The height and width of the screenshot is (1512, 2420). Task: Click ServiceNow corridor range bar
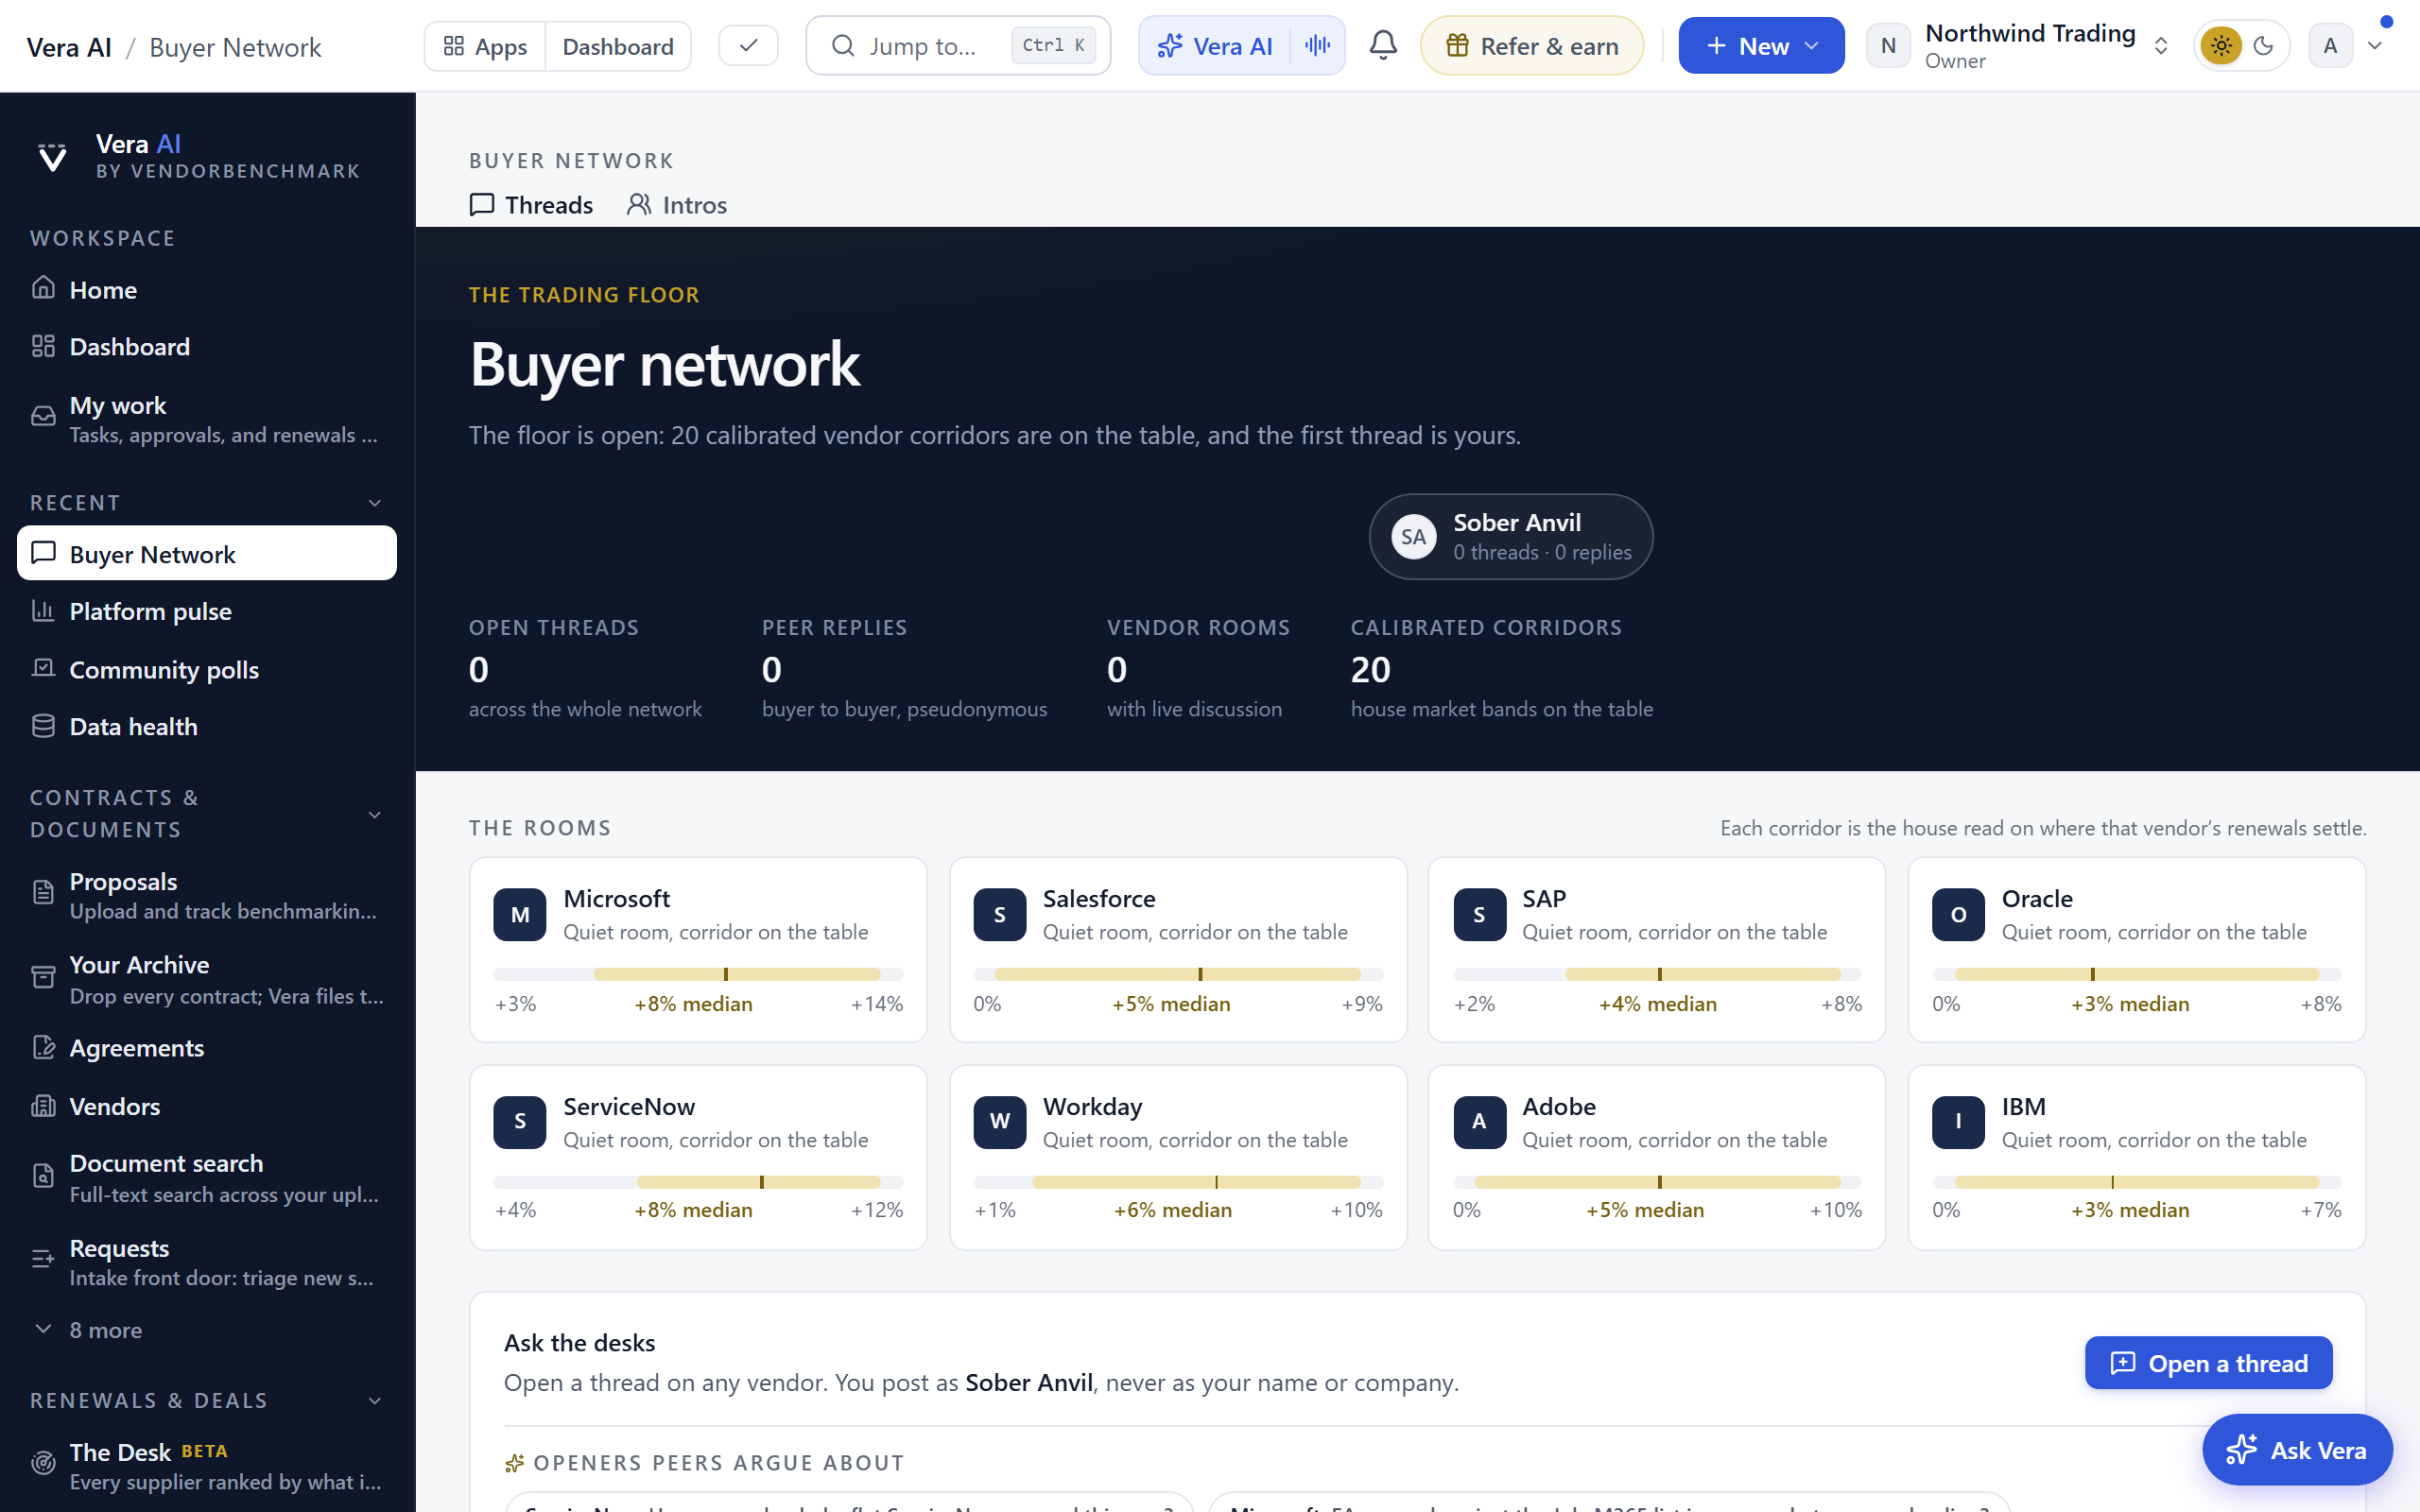(x=698, y=1182)
